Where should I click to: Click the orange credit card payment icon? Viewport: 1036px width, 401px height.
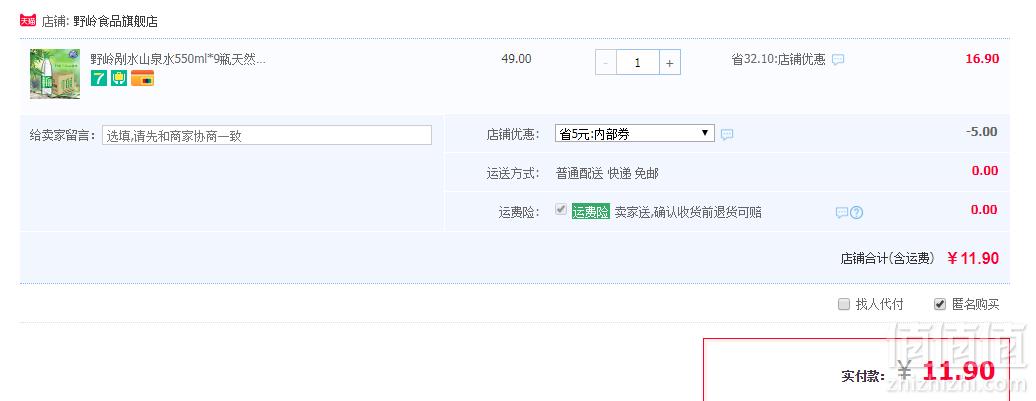143,79
